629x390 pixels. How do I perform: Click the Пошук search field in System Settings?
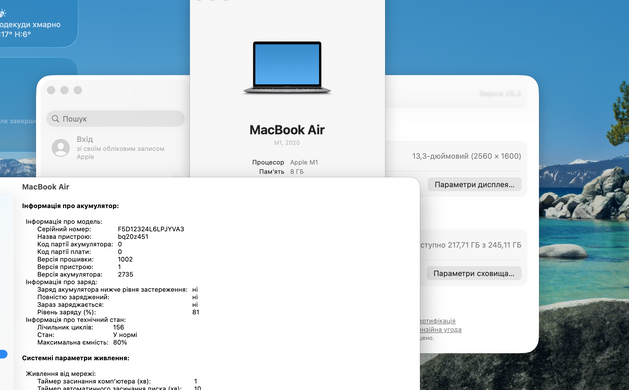116,119
